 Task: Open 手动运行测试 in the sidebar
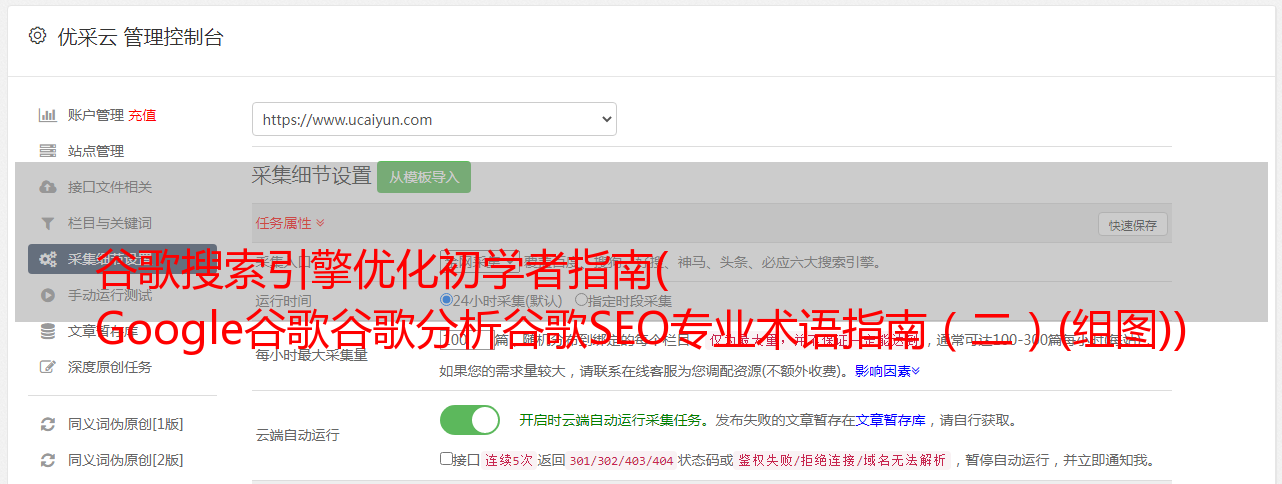point(110,295)
